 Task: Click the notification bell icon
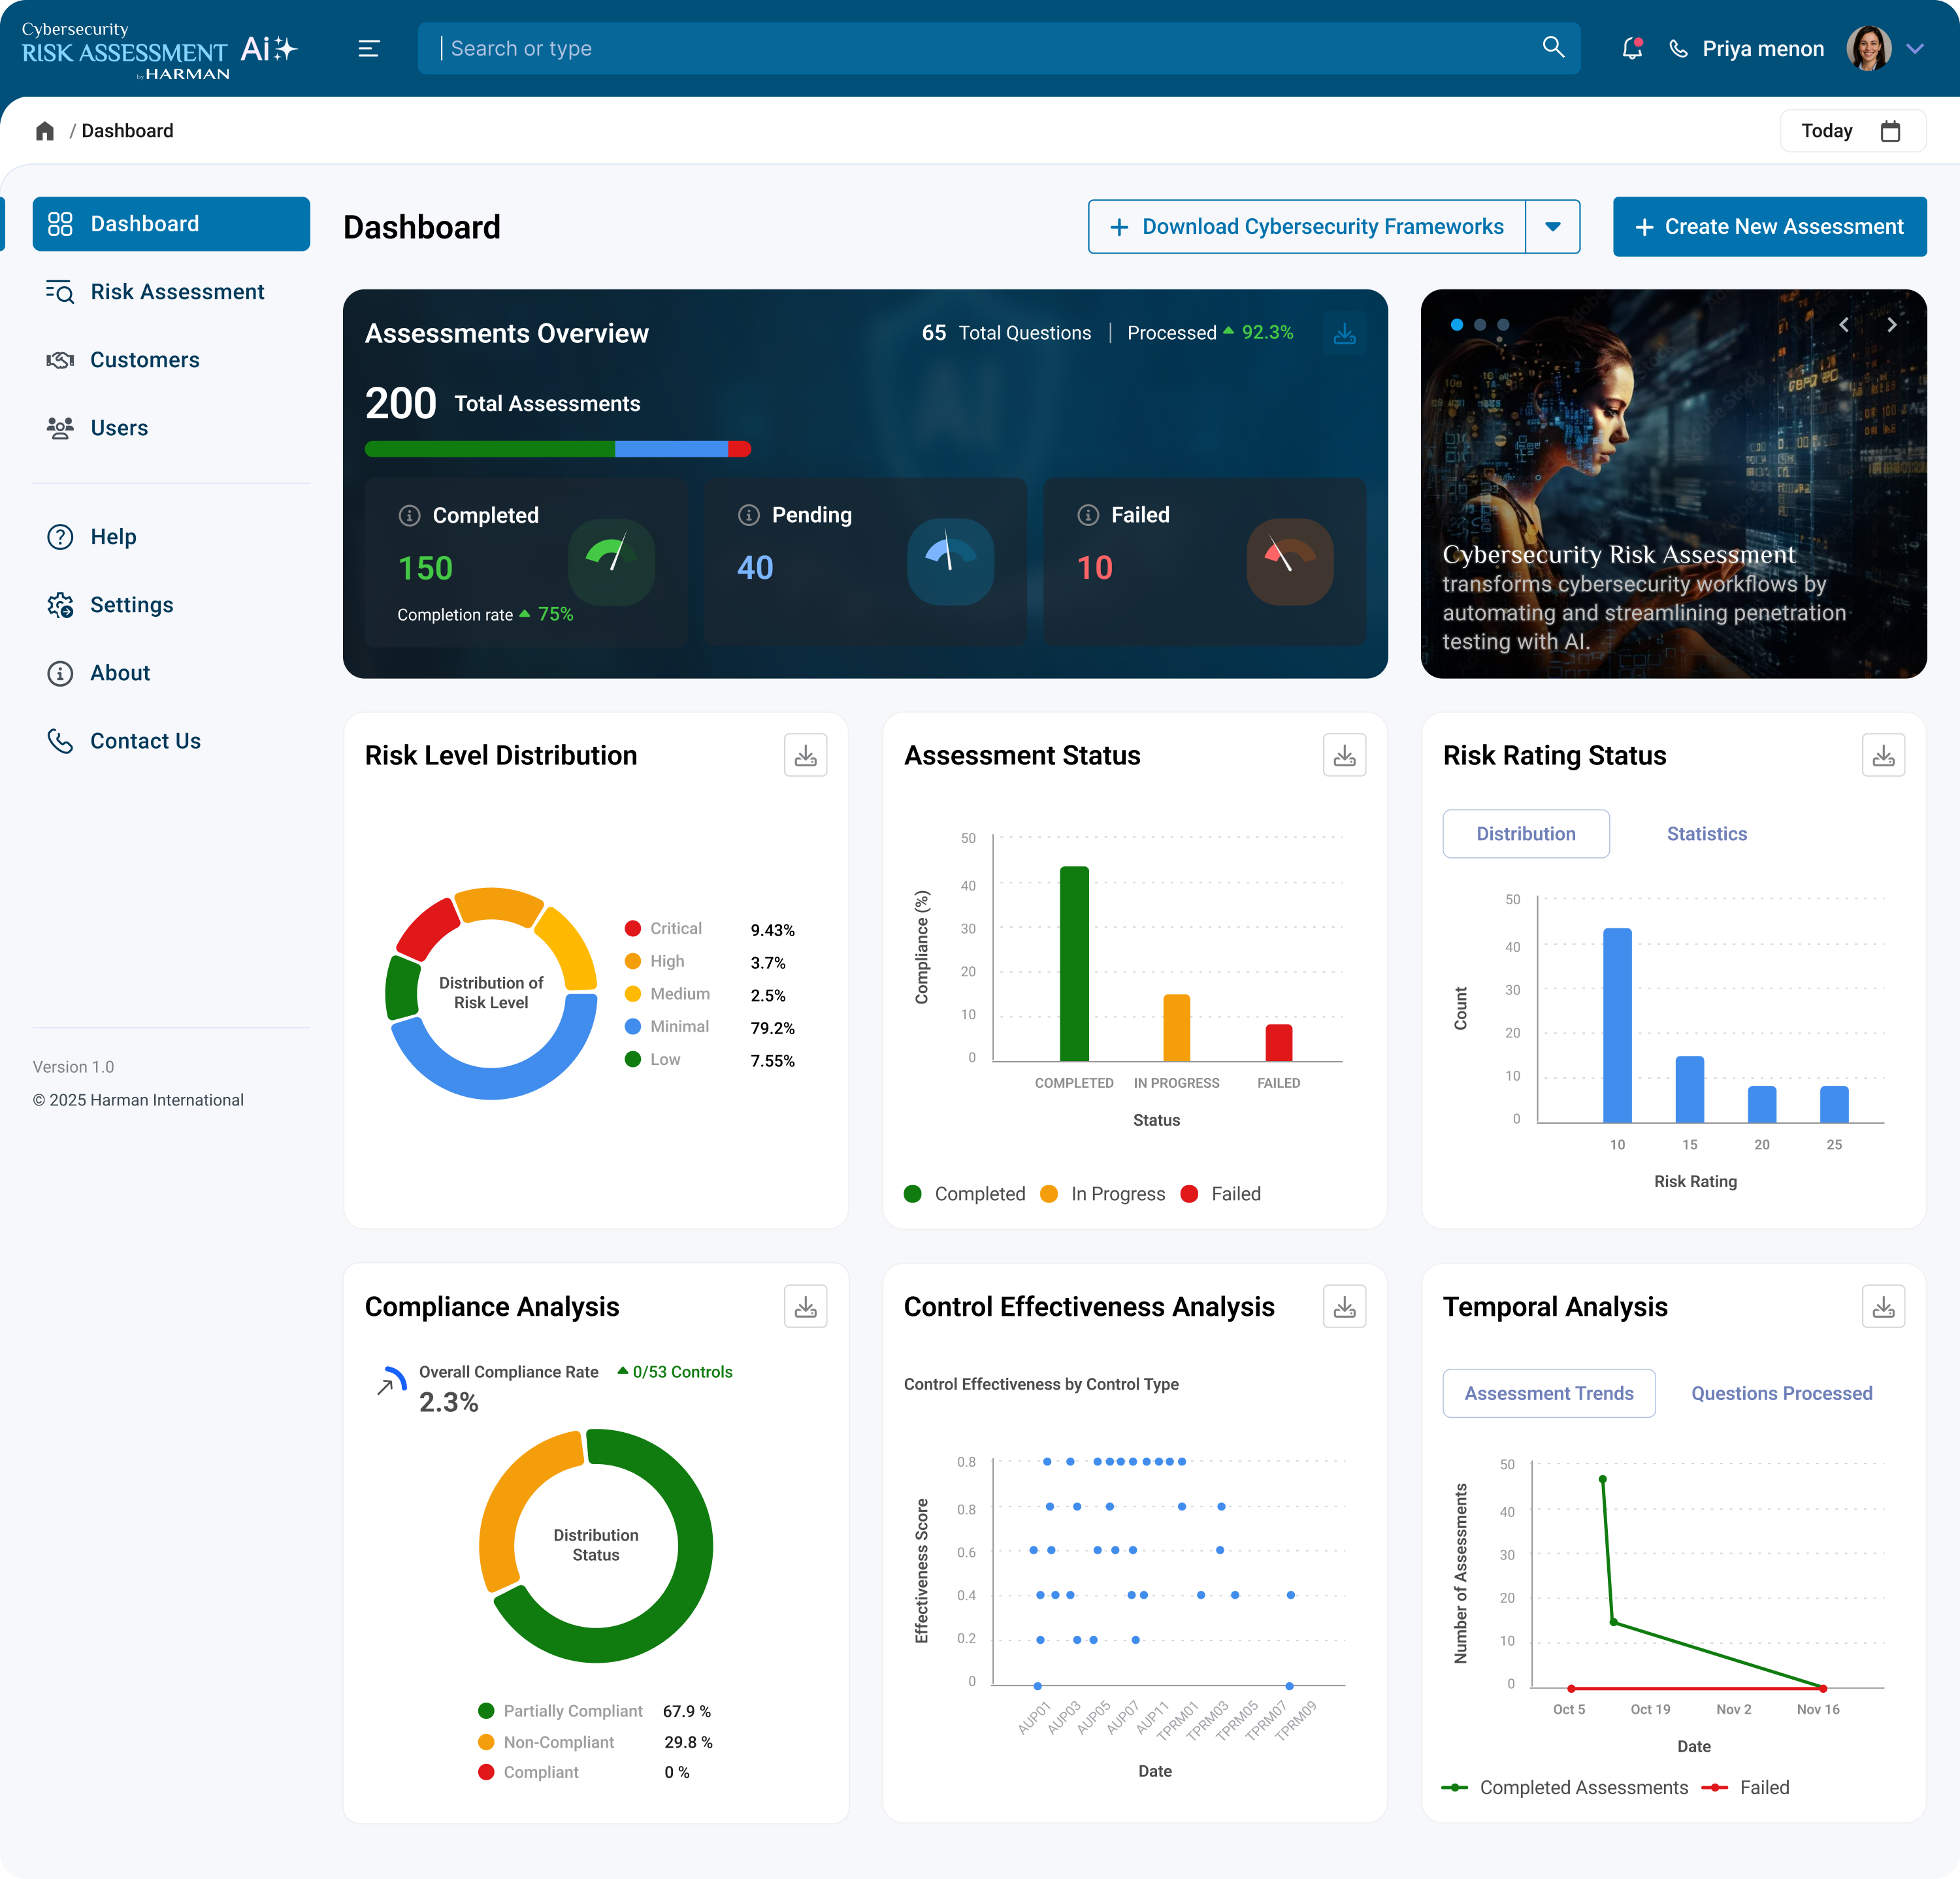pos(1632,48)
